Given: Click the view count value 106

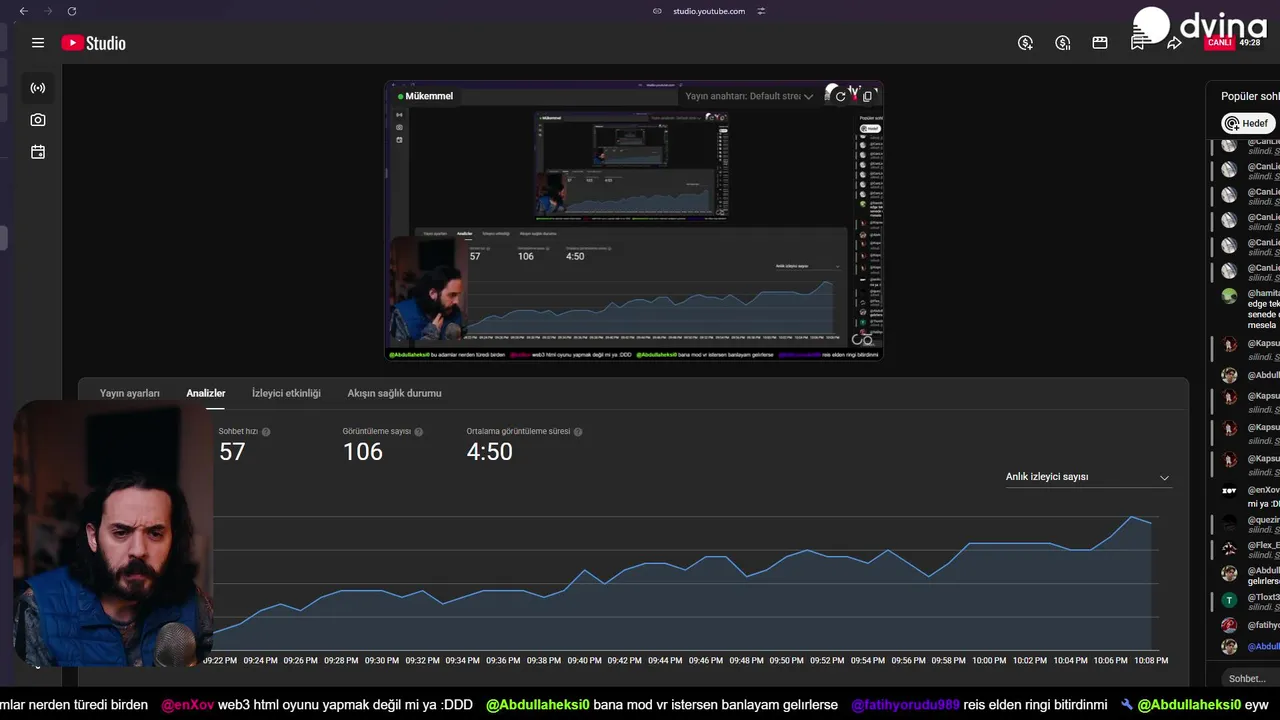Looking at the screenshot, I should pyautogui.click(x=362, y=452).
